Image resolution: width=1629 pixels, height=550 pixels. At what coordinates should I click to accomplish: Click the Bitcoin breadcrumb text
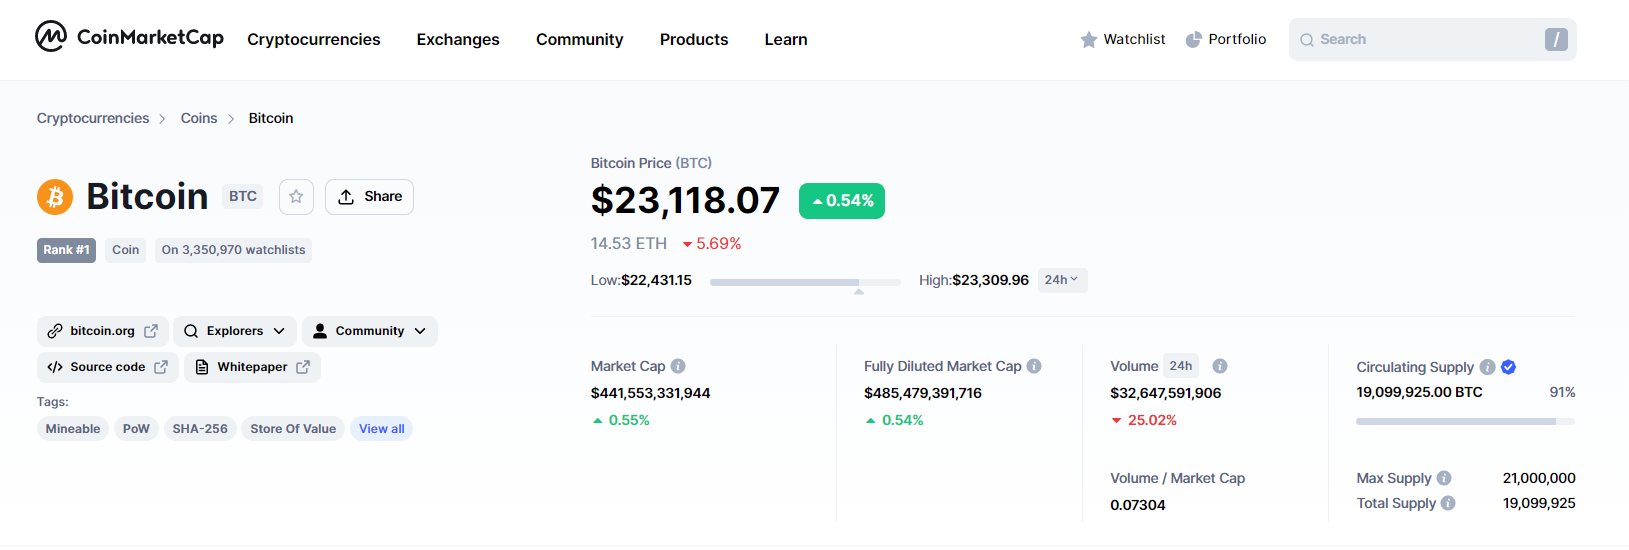click(x=271, y=118)
